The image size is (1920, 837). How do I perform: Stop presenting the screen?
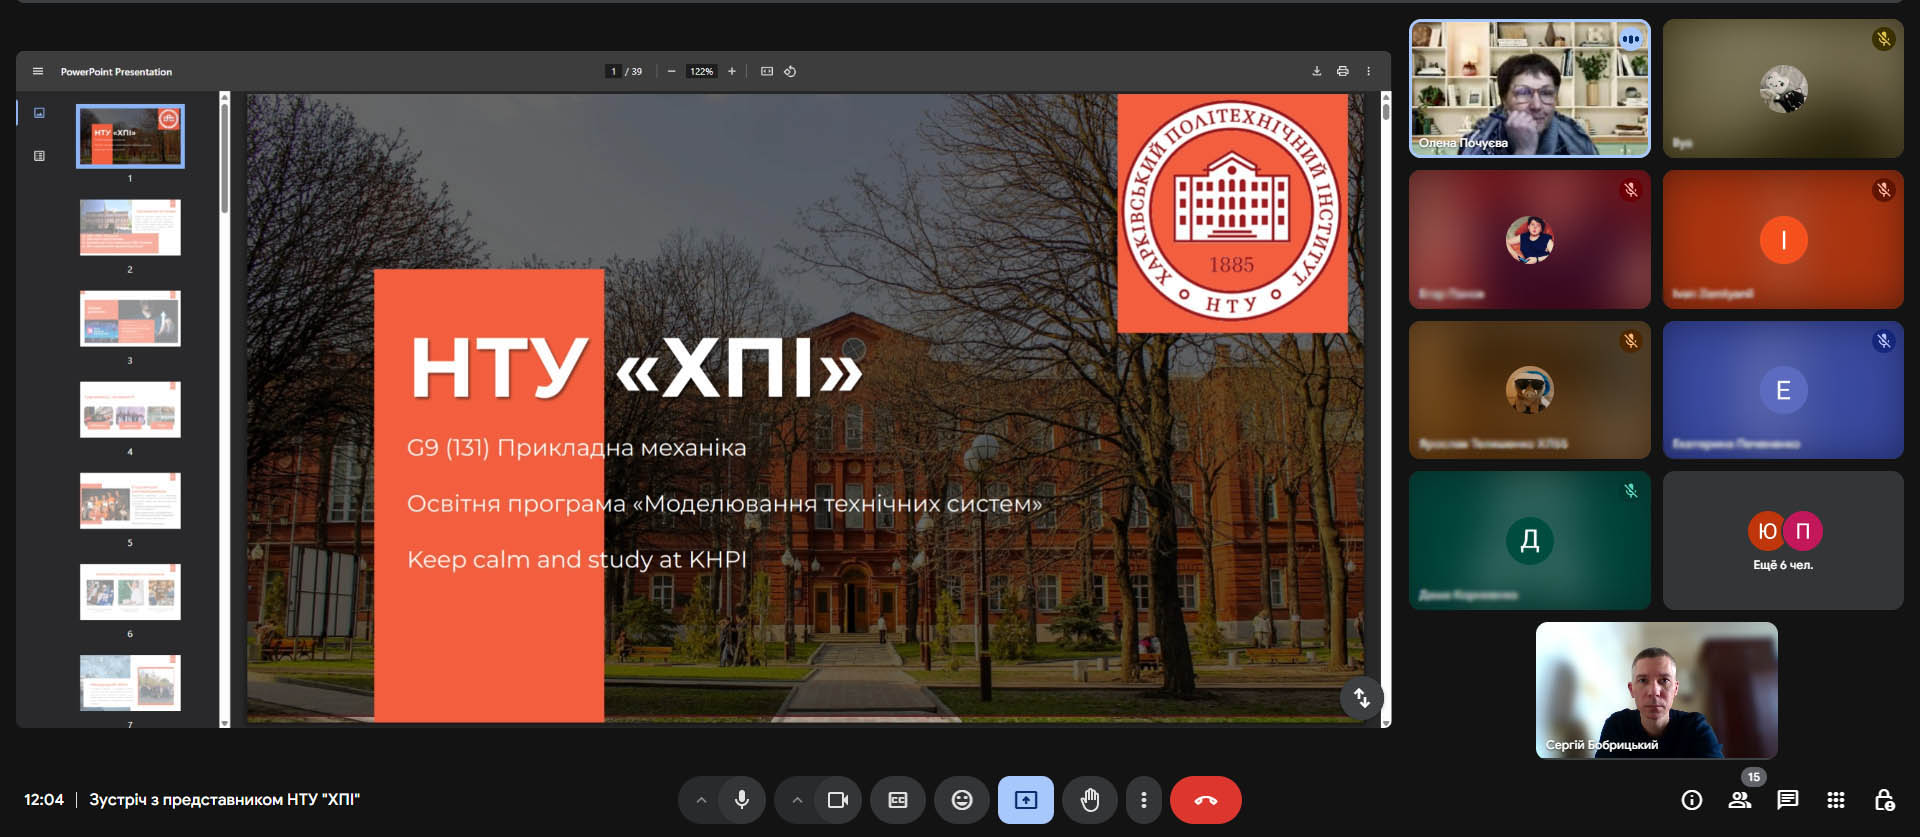point(1026,800)
